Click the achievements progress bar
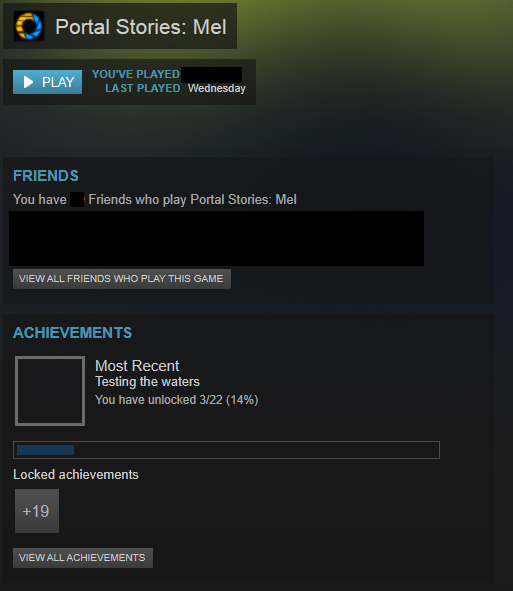513x591 pixels. coord(226,450)
